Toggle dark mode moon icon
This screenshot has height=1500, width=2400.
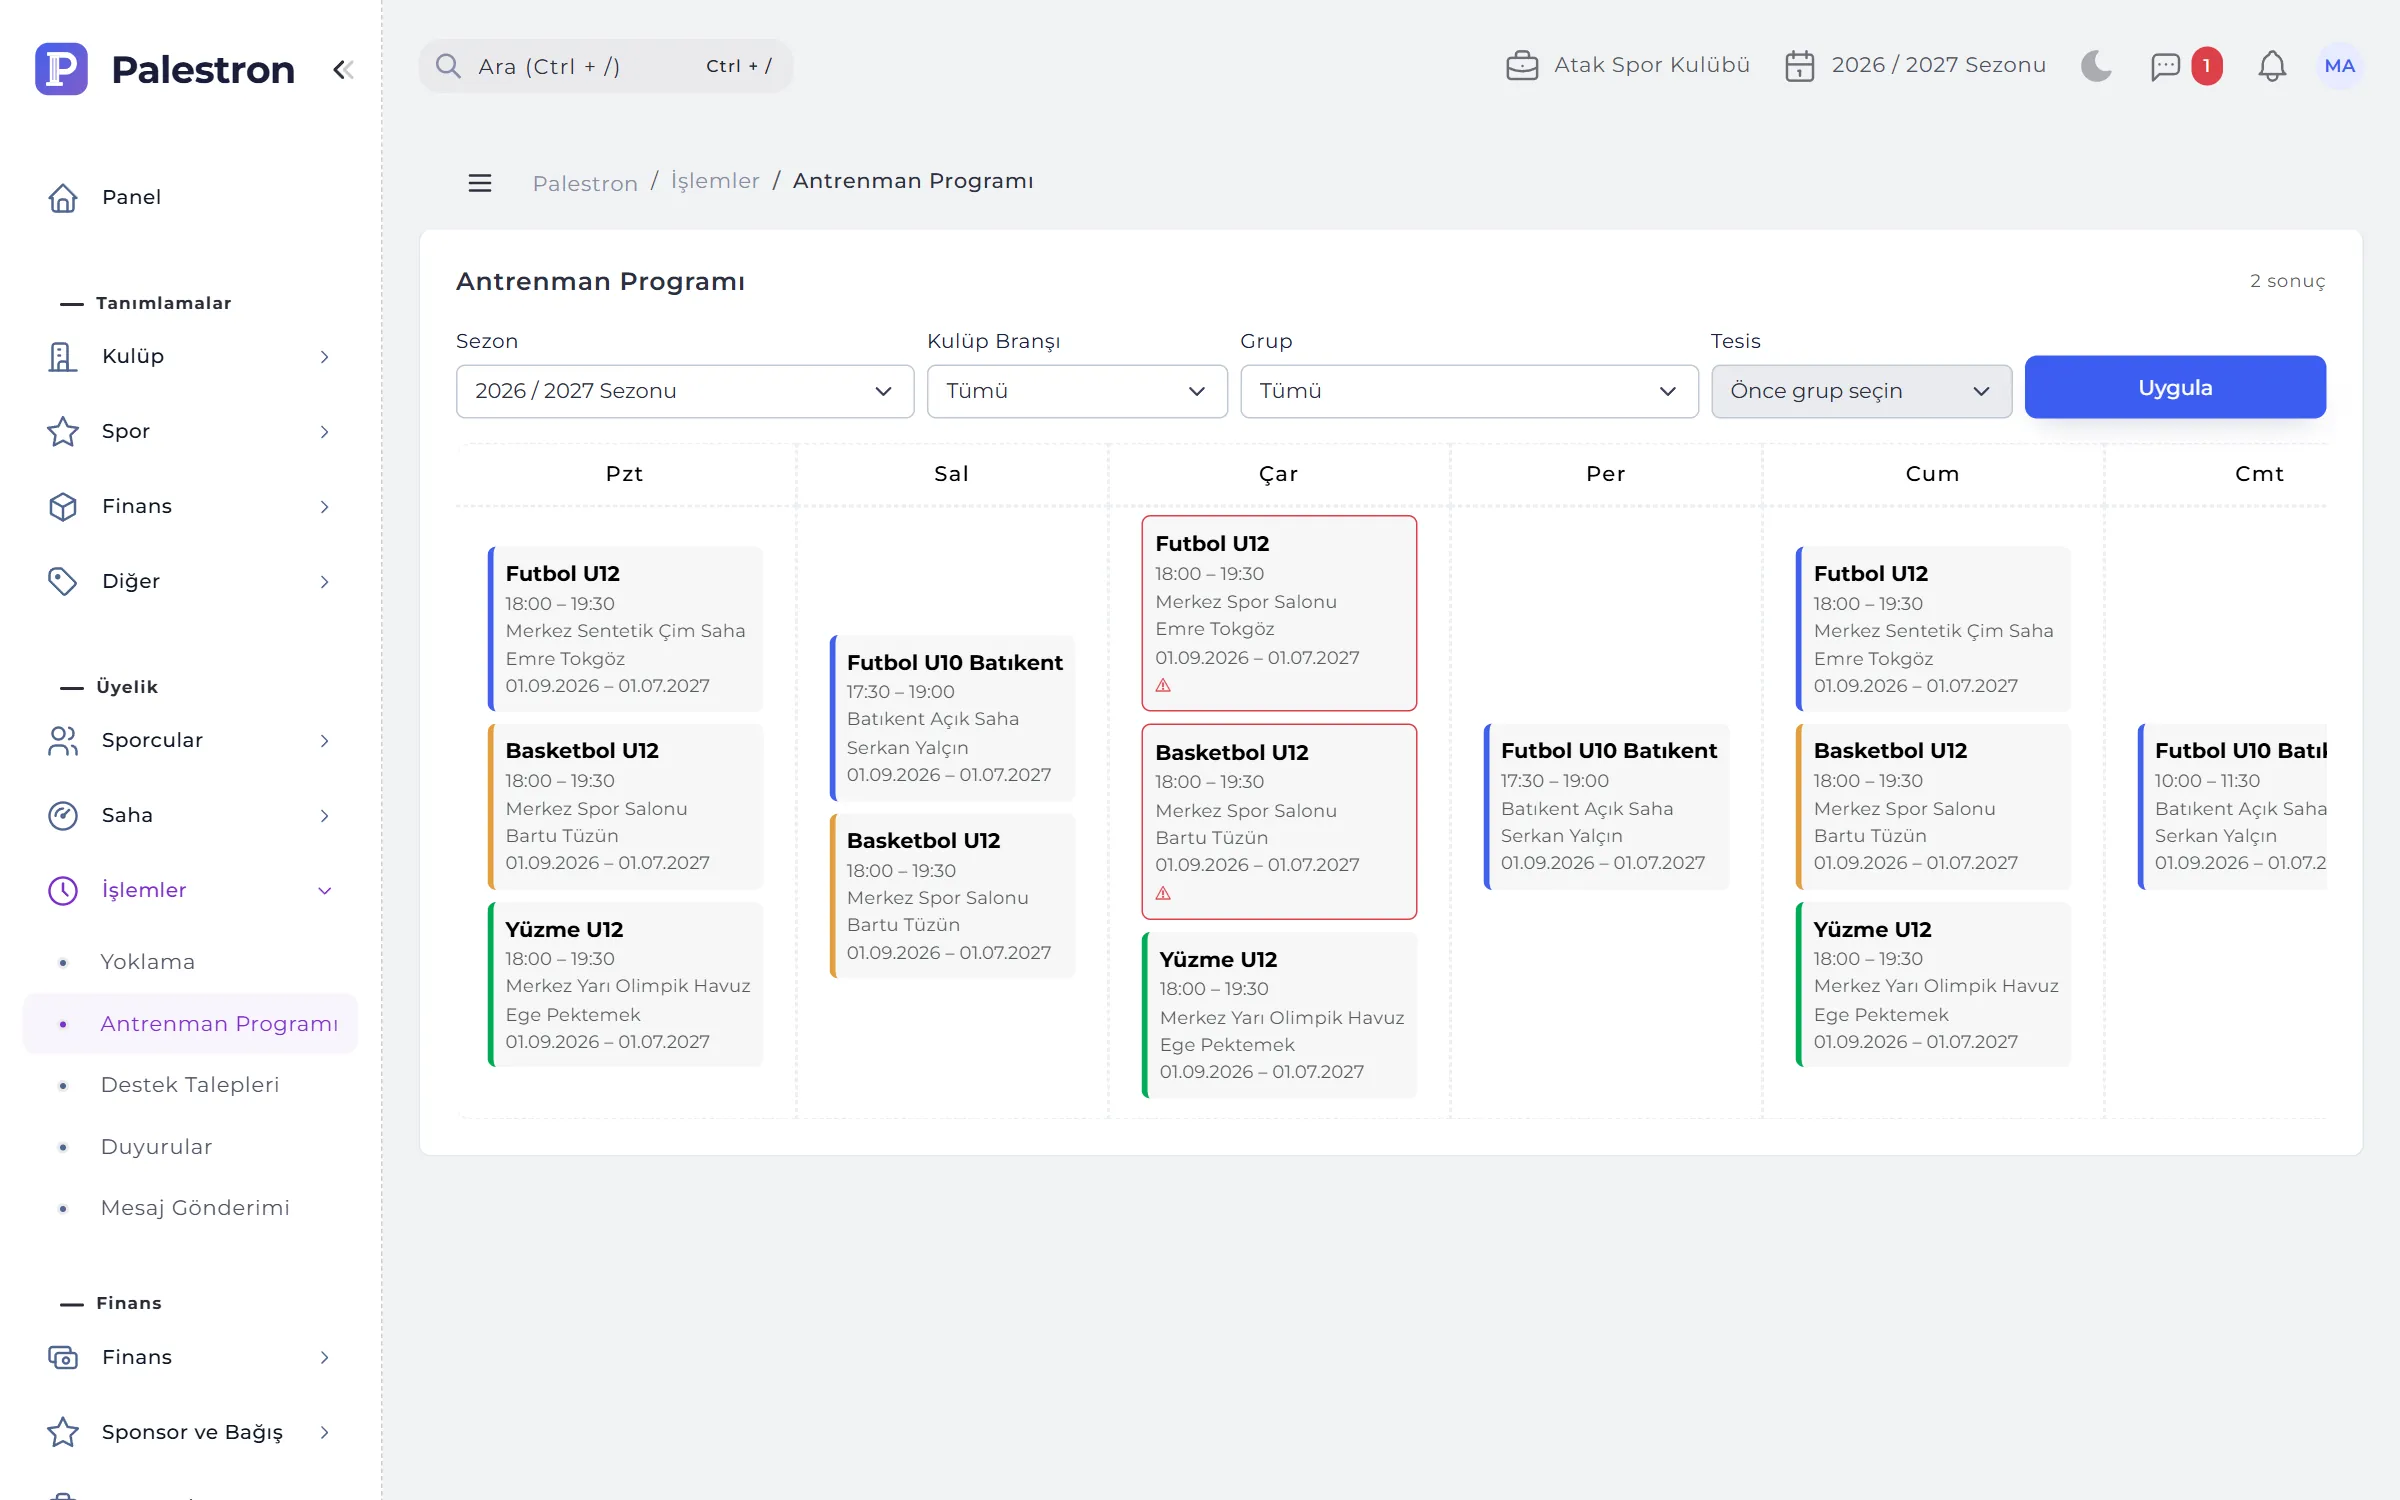click(2096, 66)
